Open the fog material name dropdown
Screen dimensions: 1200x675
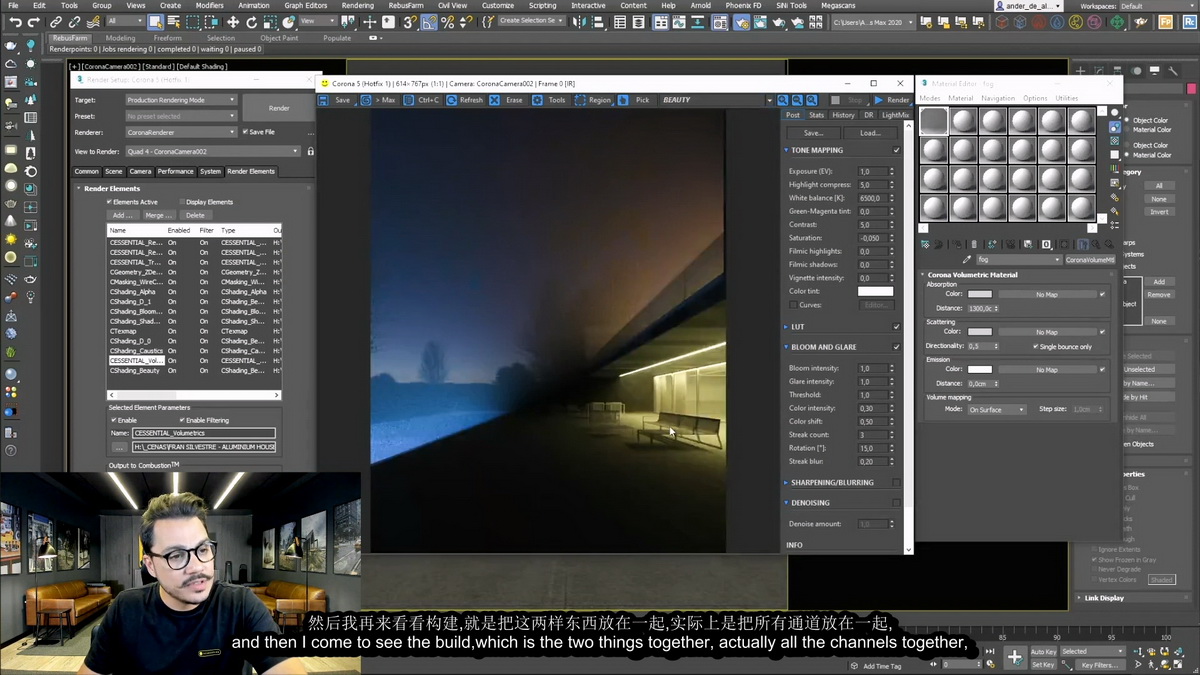point(1019,260)
